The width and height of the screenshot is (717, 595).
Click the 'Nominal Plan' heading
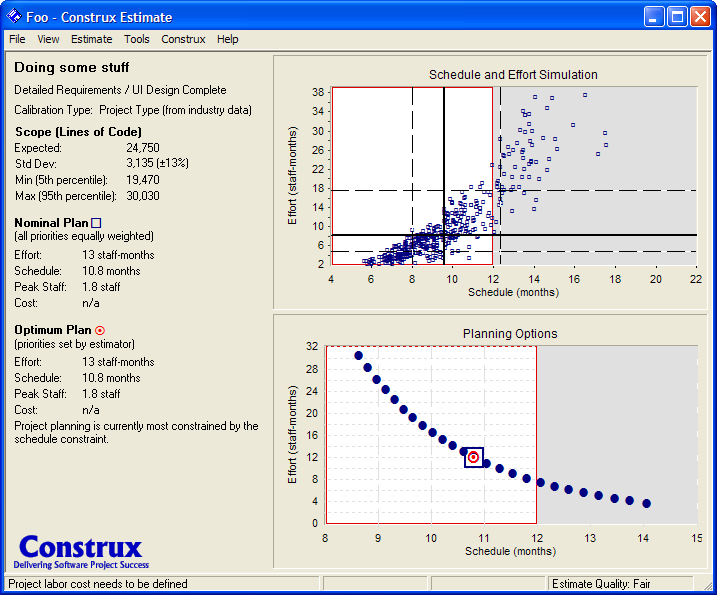coord(51,223)
